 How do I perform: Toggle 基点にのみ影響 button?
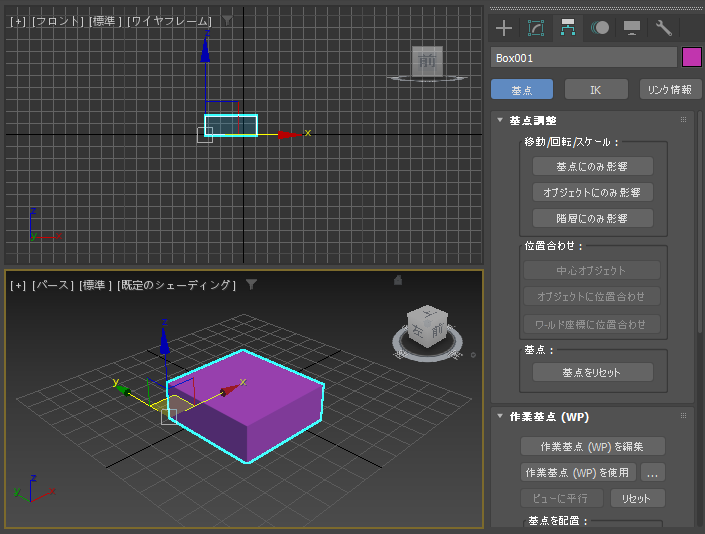click(x=593, y=166)
